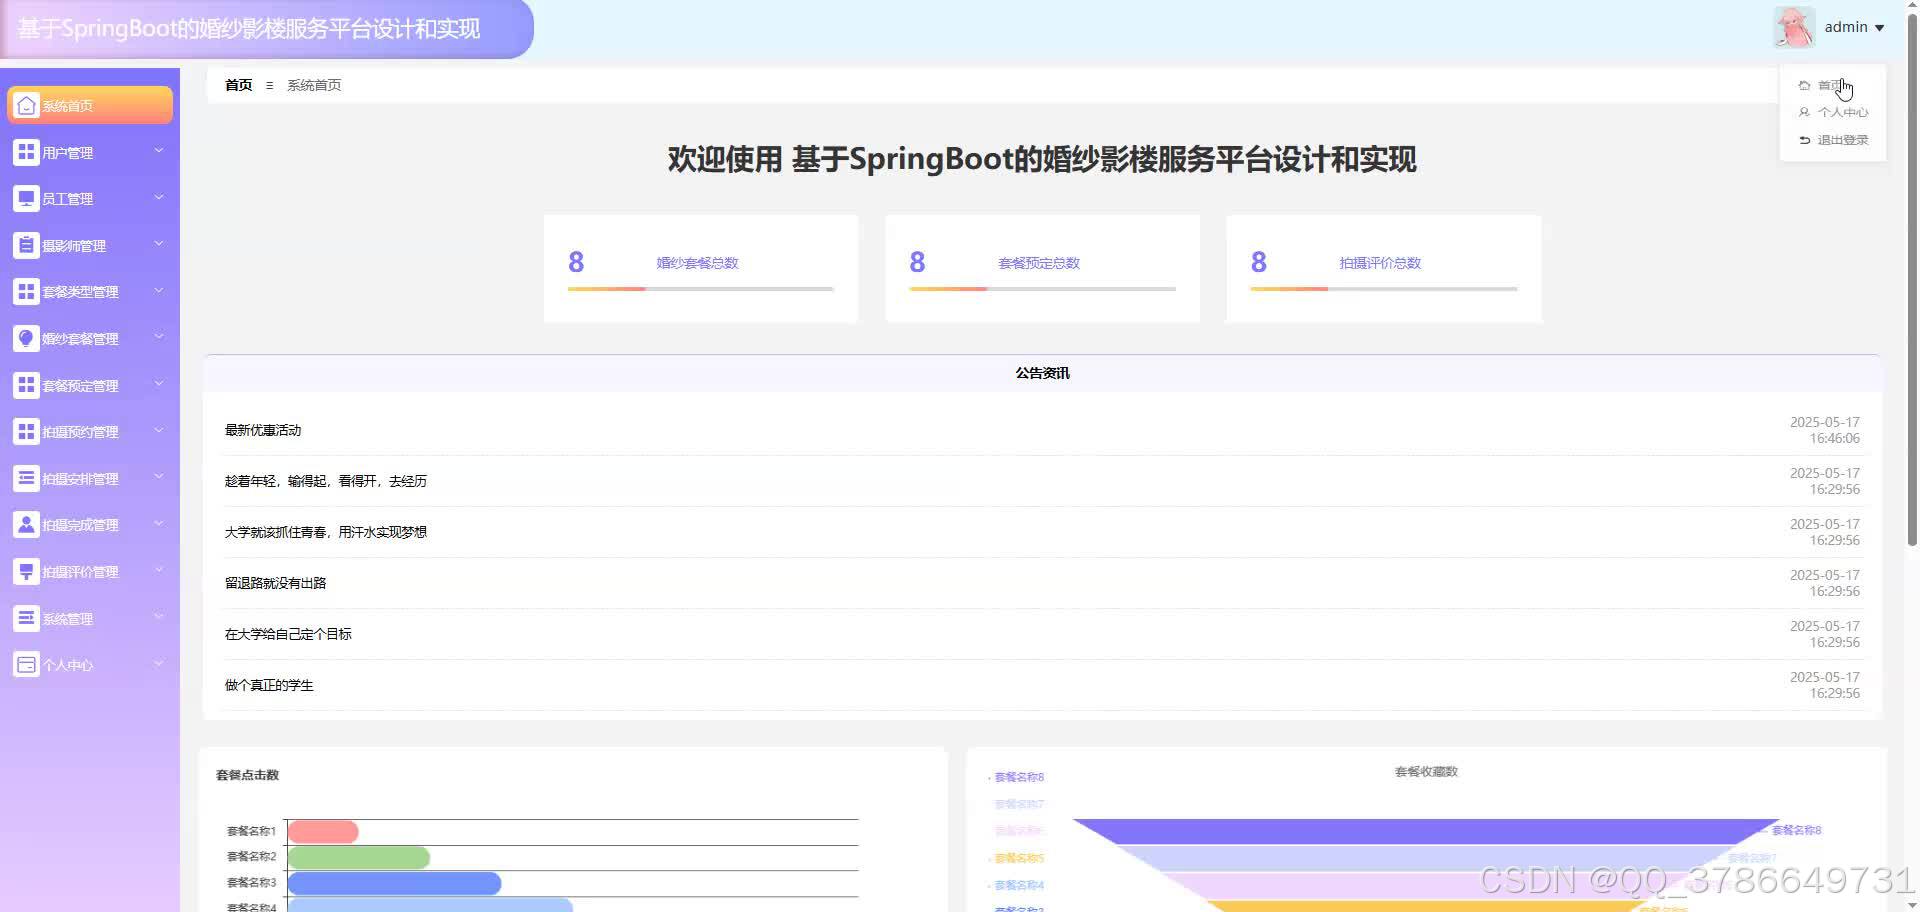
Task: Click the 套餐预定管理 grid icon
Action: point(26,385)
